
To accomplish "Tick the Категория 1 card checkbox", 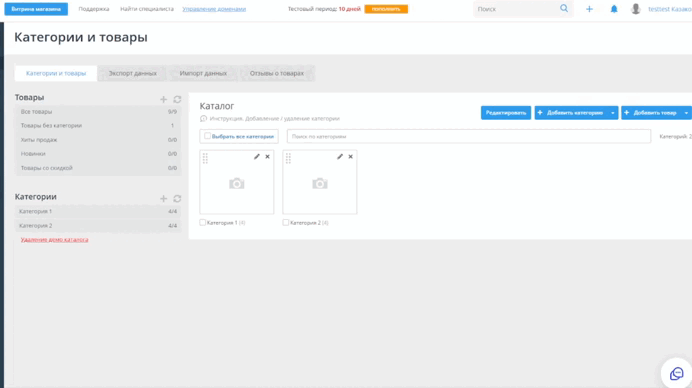I will [x=203, y=222].
